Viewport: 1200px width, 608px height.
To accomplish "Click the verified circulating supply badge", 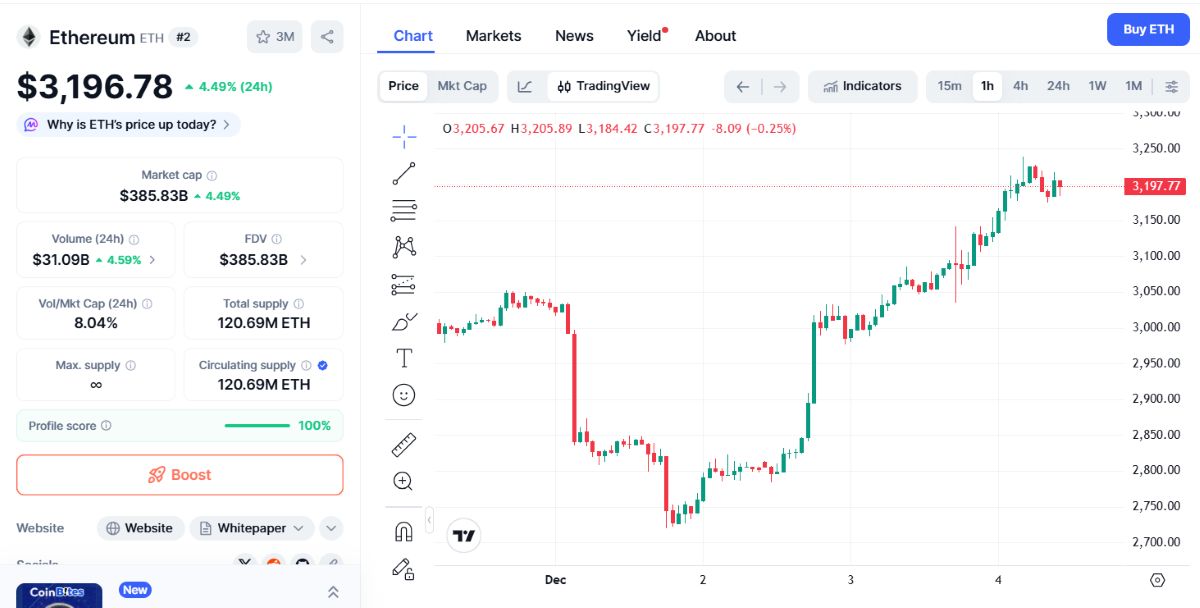I will pyautogui.click(x=322, y=366).
